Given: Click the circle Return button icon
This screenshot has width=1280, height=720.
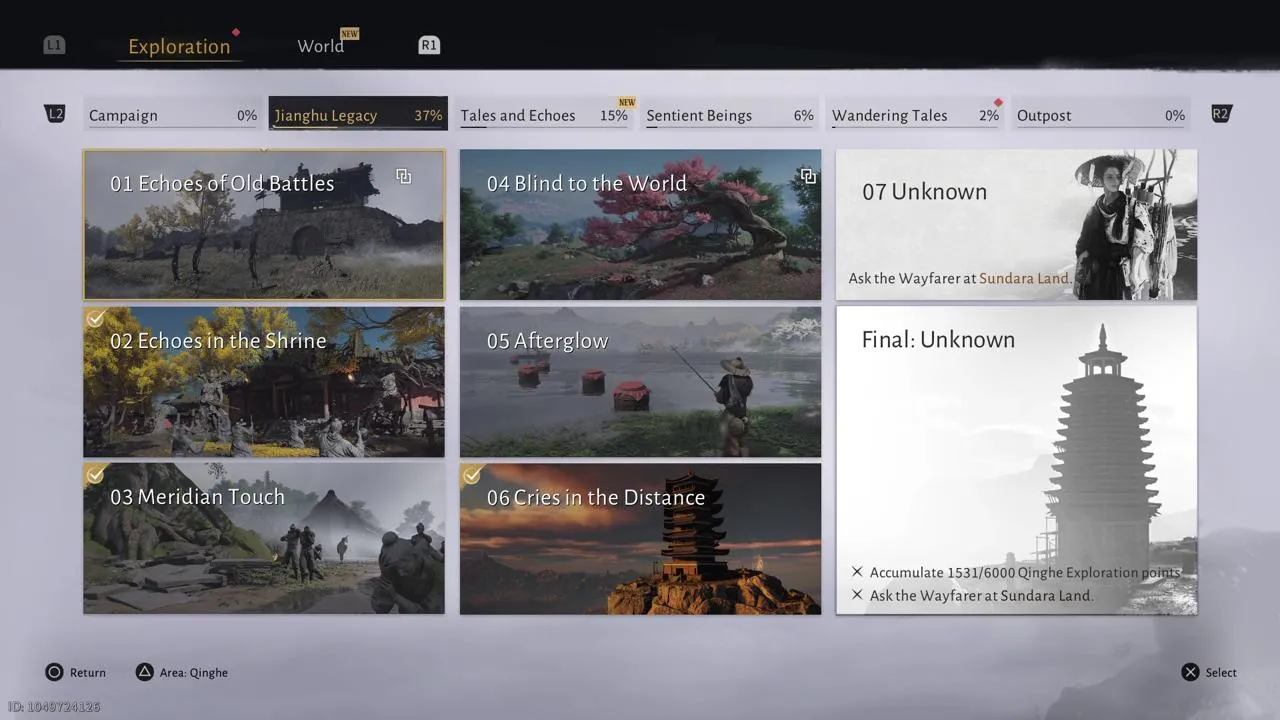Looking at the screenshot, I should coord(54,672).
